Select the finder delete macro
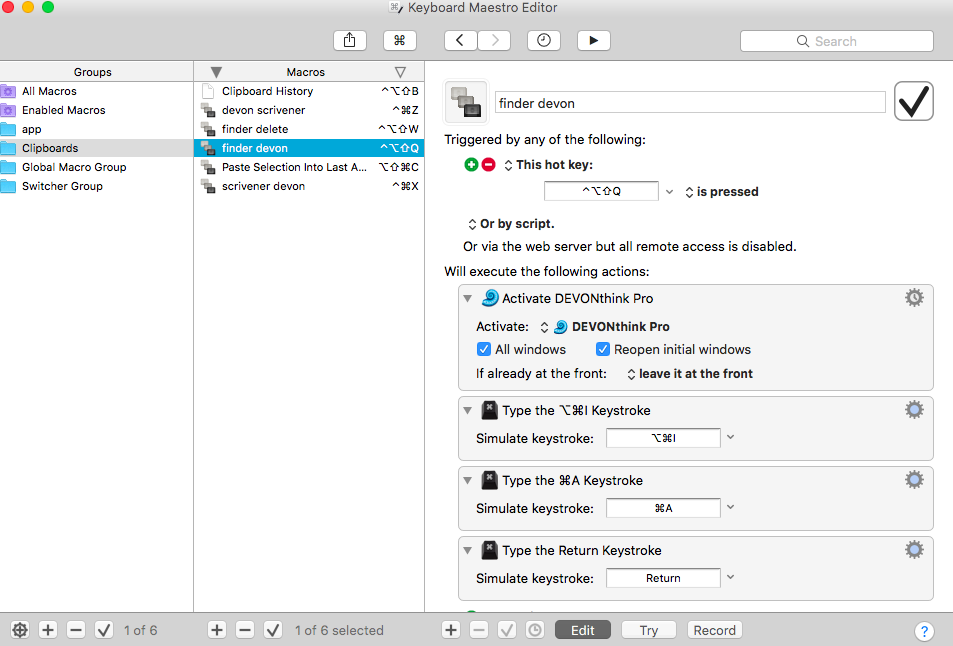Image resolution: width=953 pixels, height=646 pixels. 309,129
